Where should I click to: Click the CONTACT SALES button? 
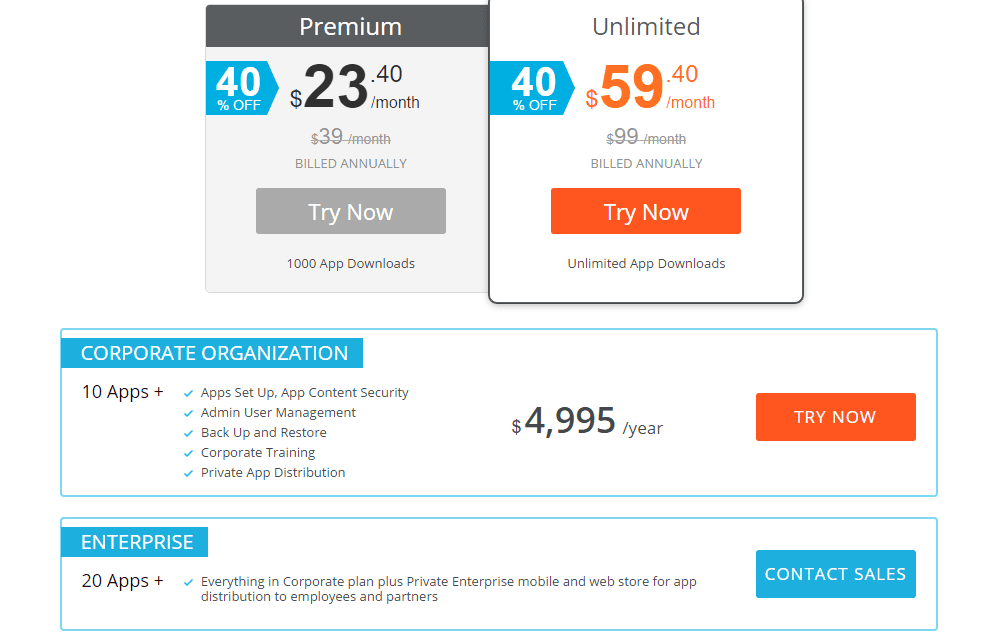[836, 574]
